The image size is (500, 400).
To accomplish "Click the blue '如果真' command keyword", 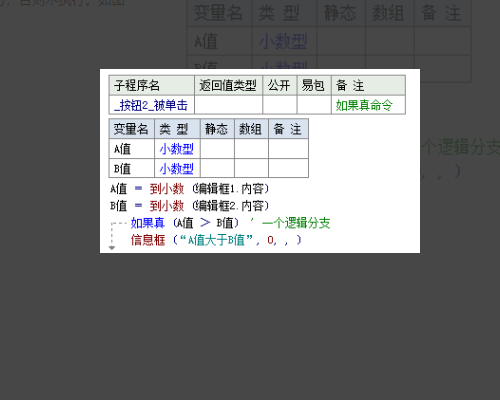I will [148, 223].
